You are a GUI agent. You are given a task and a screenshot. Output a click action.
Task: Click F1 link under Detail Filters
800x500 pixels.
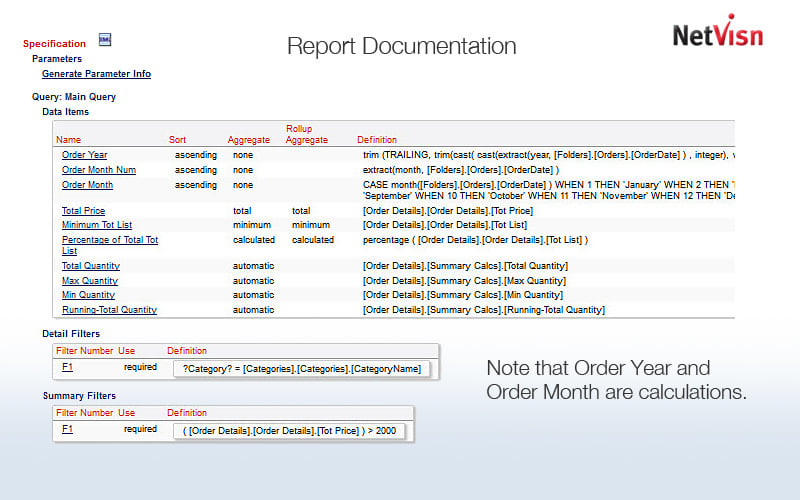click(x=67, y=367)
